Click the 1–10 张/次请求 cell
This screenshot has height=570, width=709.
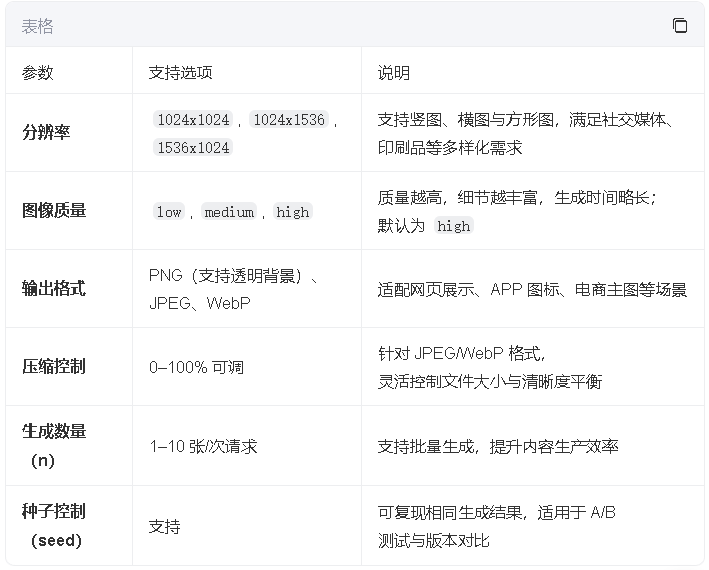point(203,447)
